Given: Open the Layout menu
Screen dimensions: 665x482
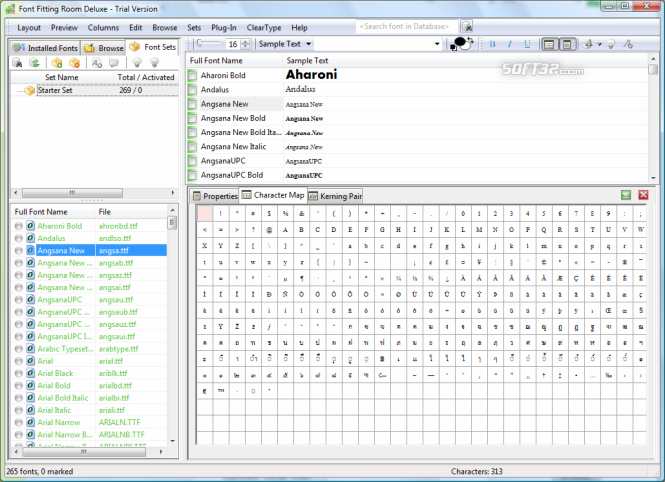Looking at the screenshot, I should 29,28.
